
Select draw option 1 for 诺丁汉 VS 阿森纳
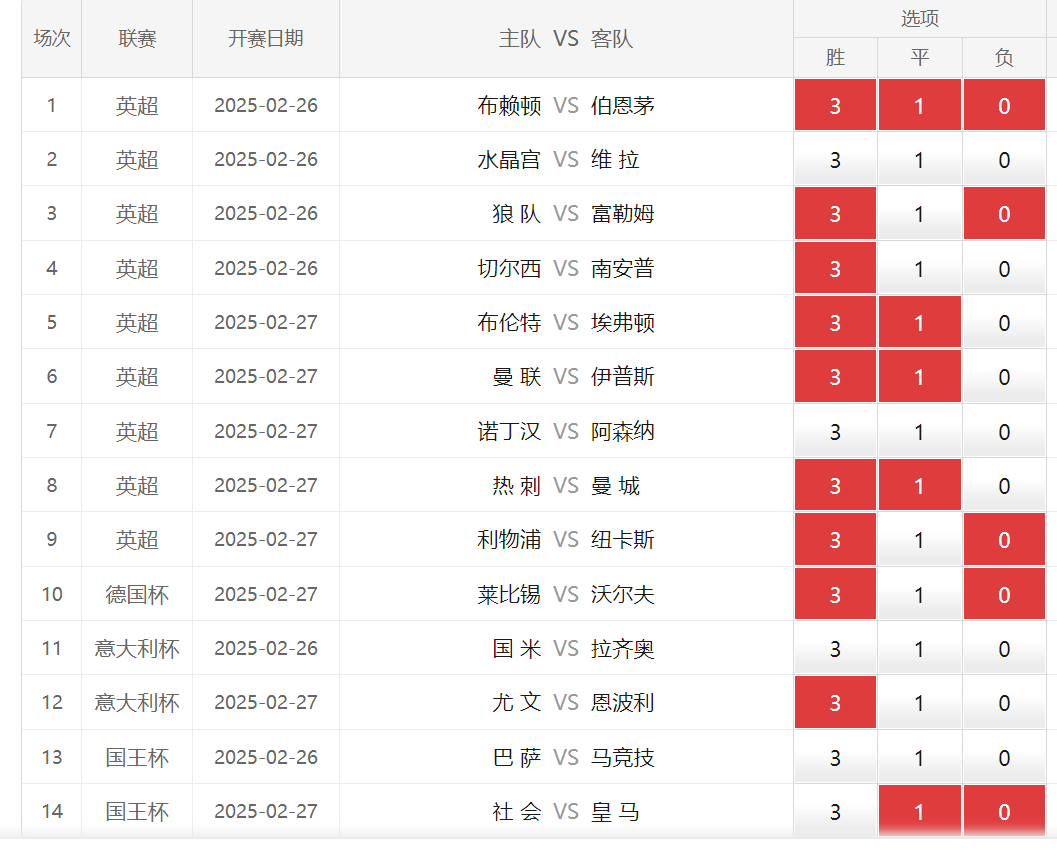pos(919,432)
